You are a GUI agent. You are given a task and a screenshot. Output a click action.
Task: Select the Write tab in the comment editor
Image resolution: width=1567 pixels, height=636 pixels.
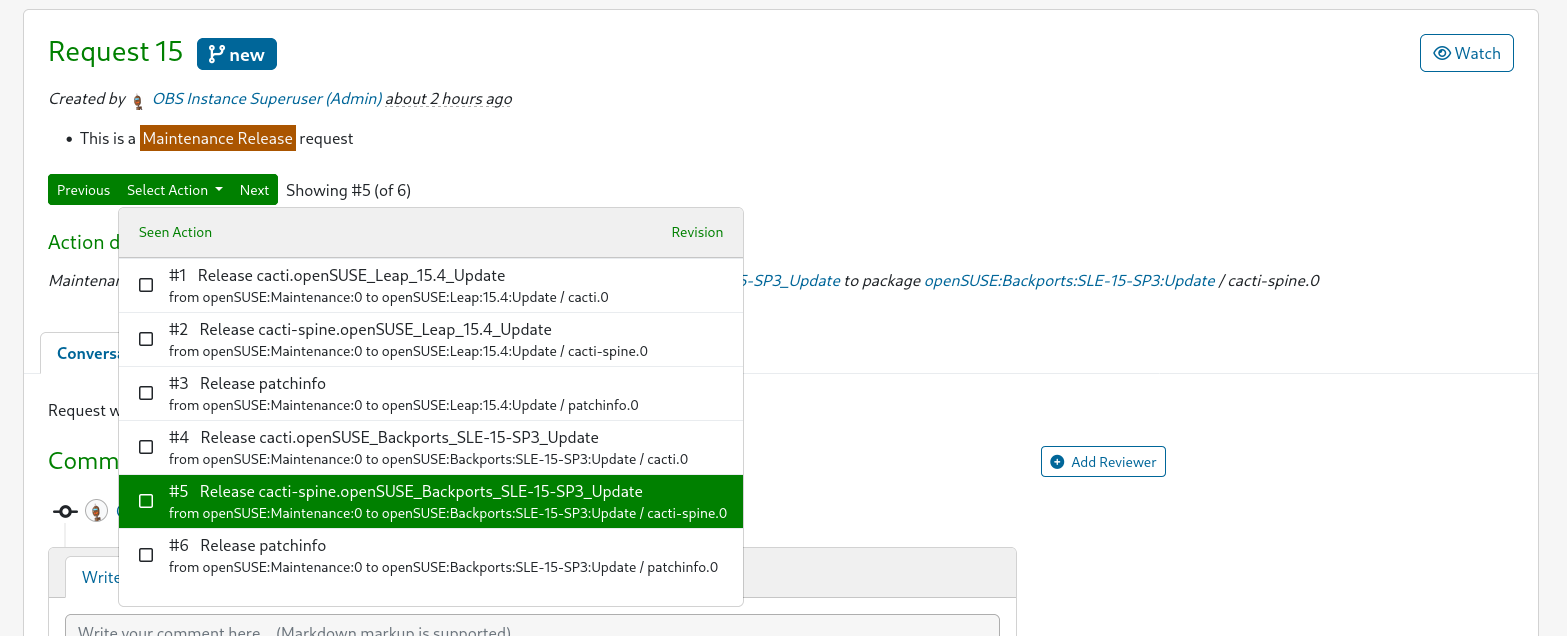tap(101, 577)
